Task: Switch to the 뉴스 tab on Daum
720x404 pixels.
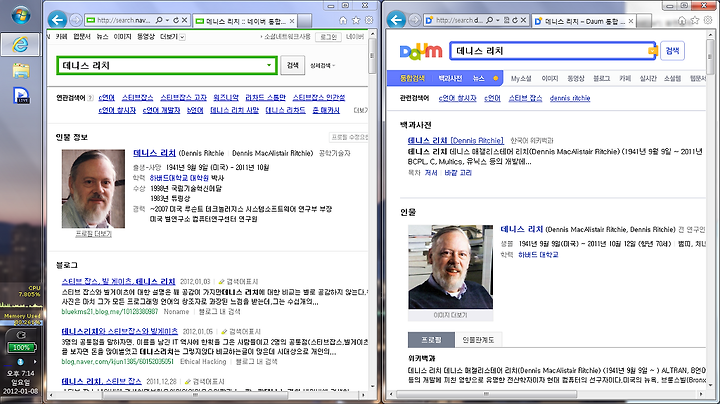Action: pos(478,79)
